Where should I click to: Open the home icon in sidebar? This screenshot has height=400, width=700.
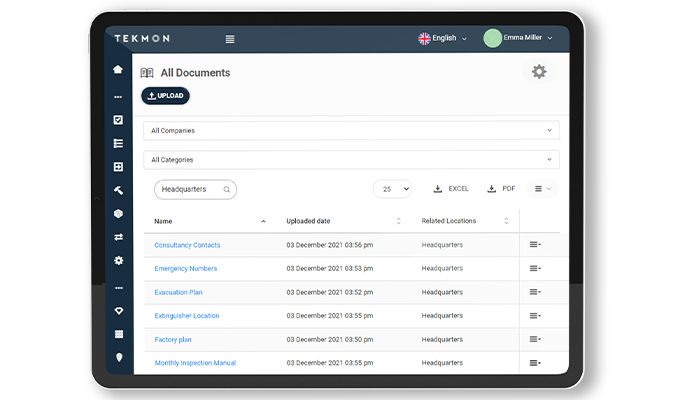pyautogui.click(x=118, y=69)
